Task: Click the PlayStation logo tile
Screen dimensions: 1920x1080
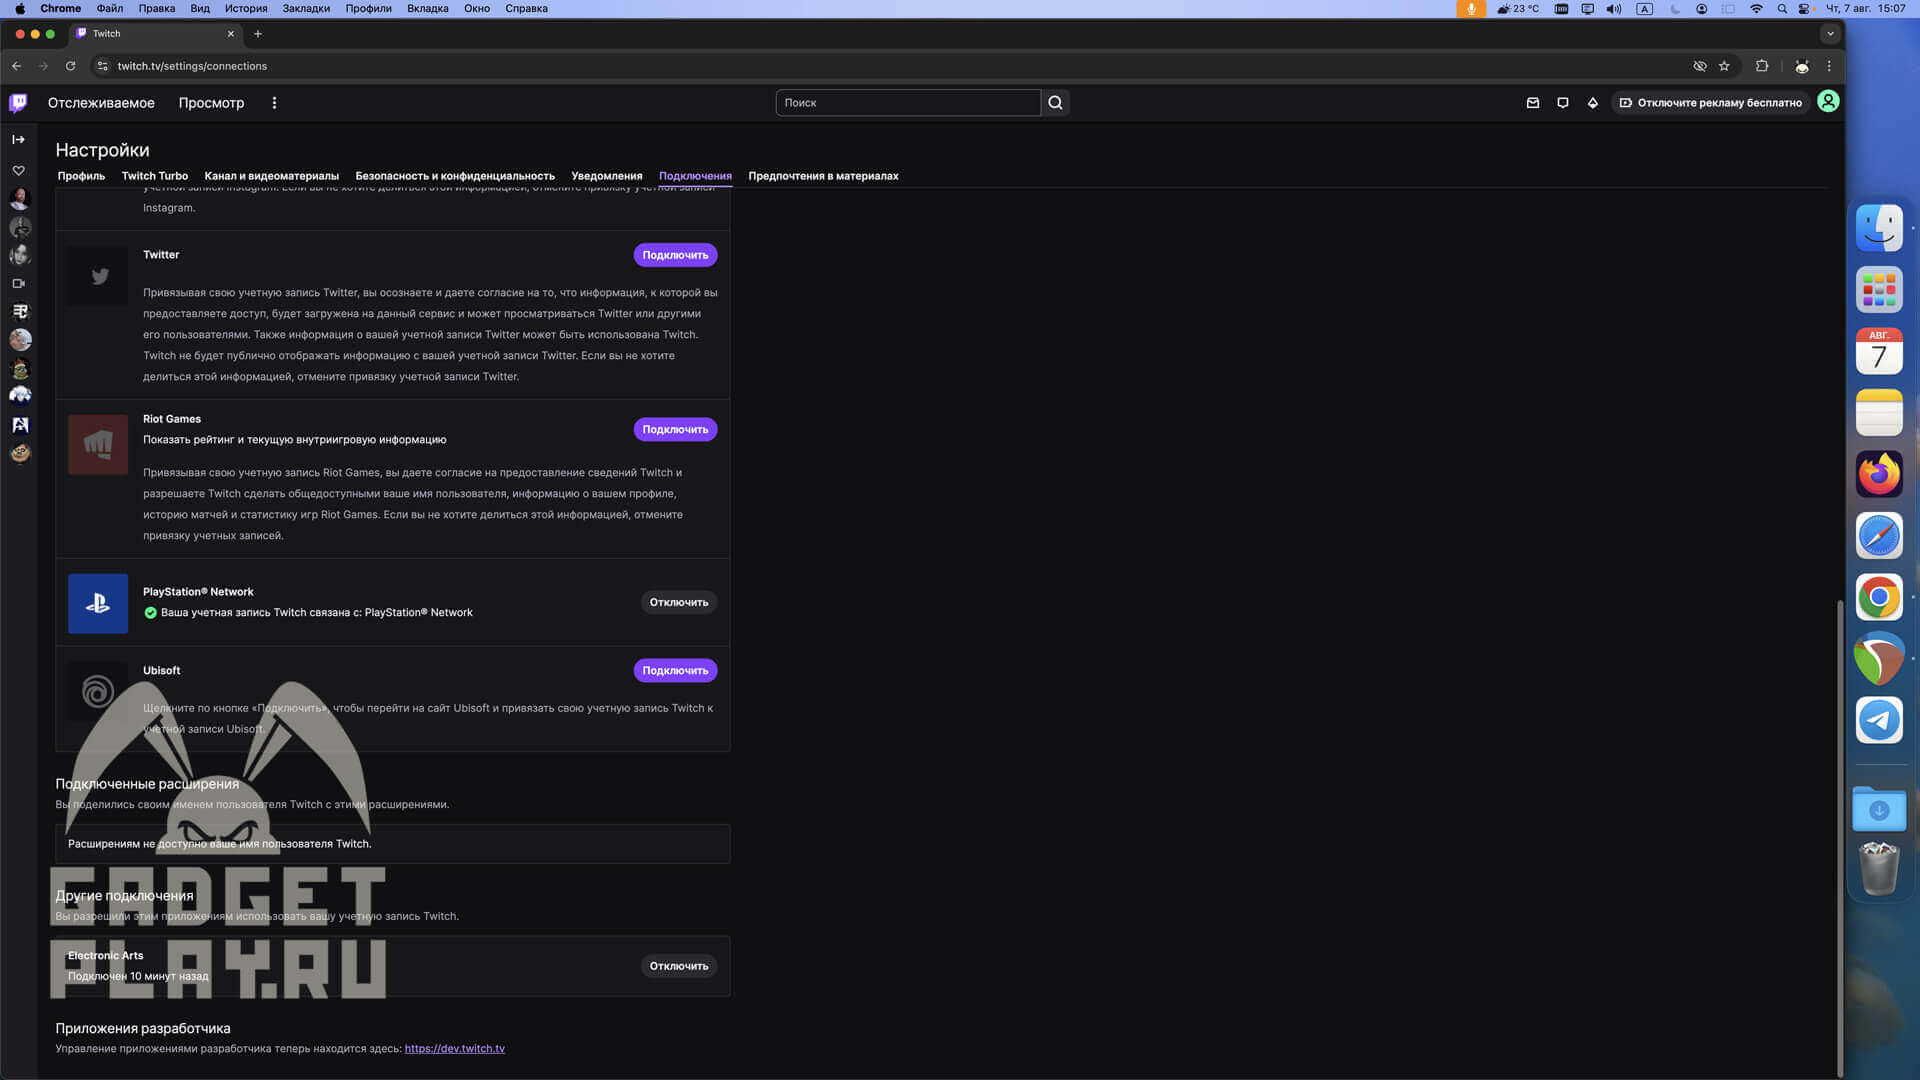Action: point(98,603)
